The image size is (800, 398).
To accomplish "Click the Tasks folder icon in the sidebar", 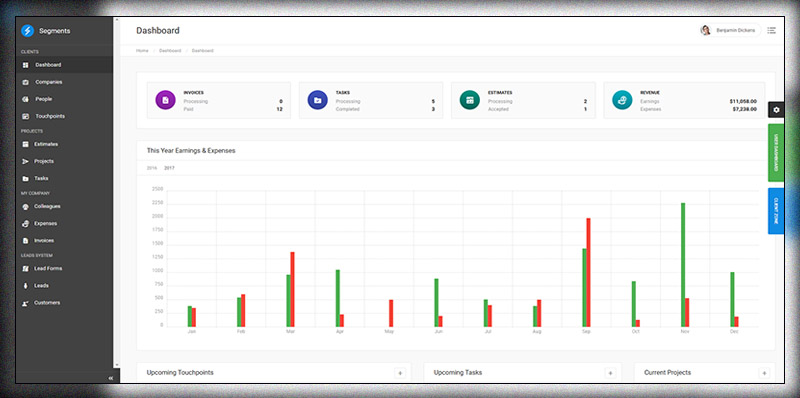I will point(26,179).
